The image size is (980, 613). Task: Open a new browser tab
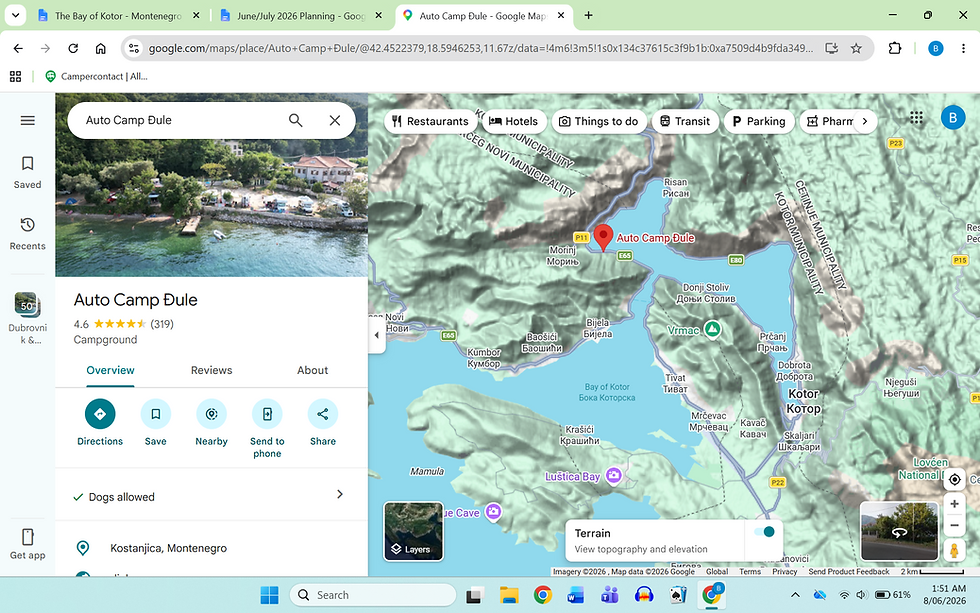(x=588, y=16)
